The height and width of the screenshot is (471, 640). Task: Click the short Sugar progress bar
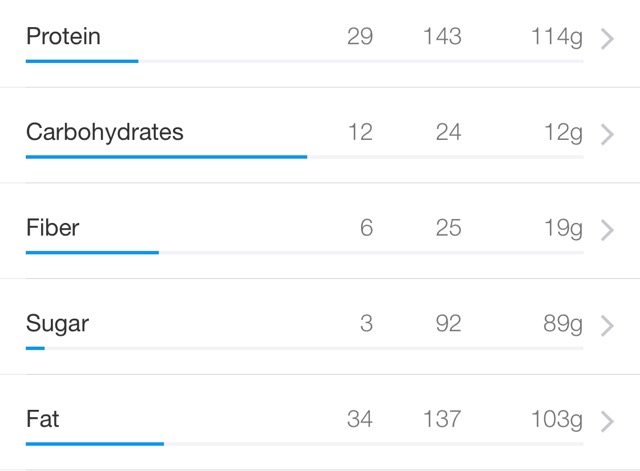click(35, 348)
